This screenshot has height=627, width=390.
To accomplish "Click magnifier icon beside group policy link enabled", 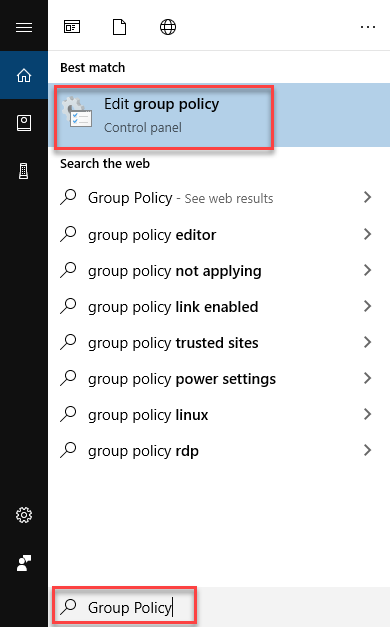I will [x=68, y=306].
